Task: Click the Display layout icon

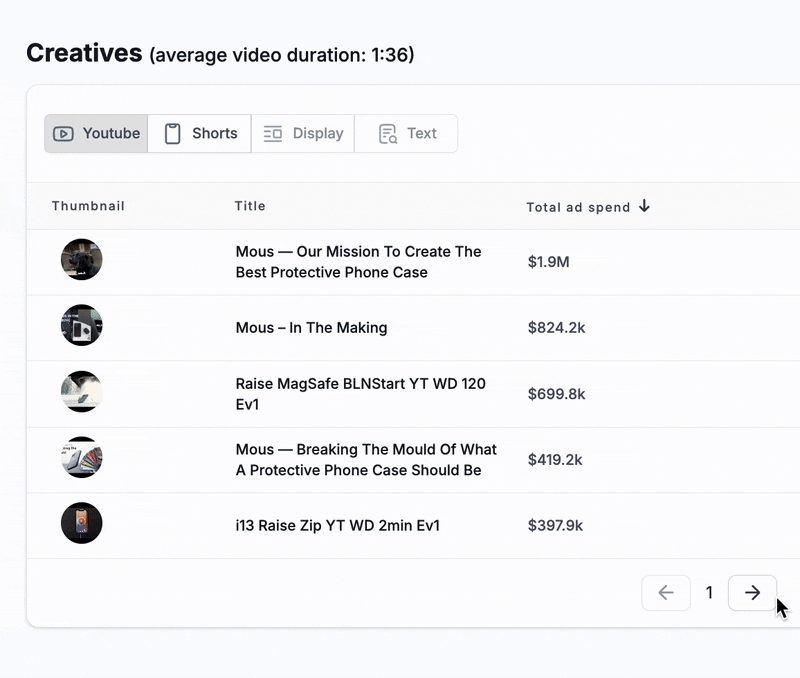Action: (x=273, y=134)
